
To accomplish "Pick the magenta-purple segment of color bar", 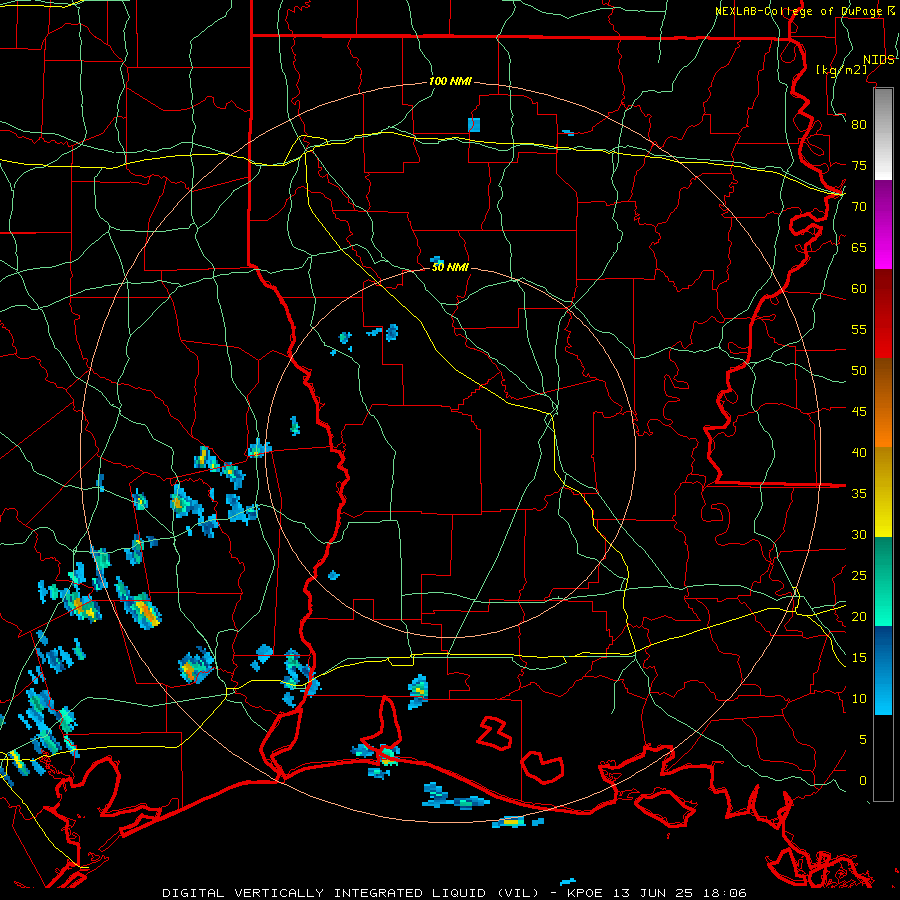I will 883,225.
